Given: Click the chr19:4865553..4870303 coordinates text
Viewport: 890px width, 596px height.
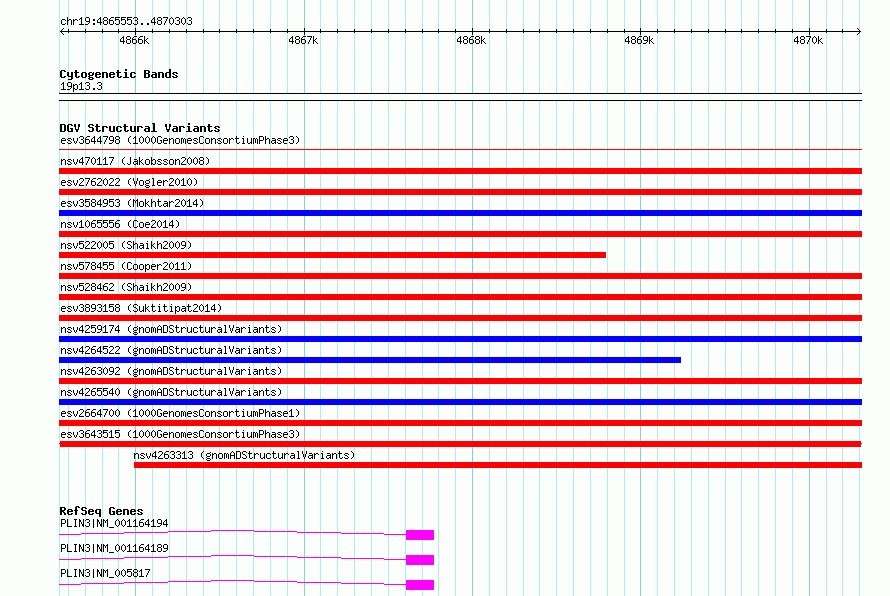Looking at the screenshot, I should [x=126, y=22].
